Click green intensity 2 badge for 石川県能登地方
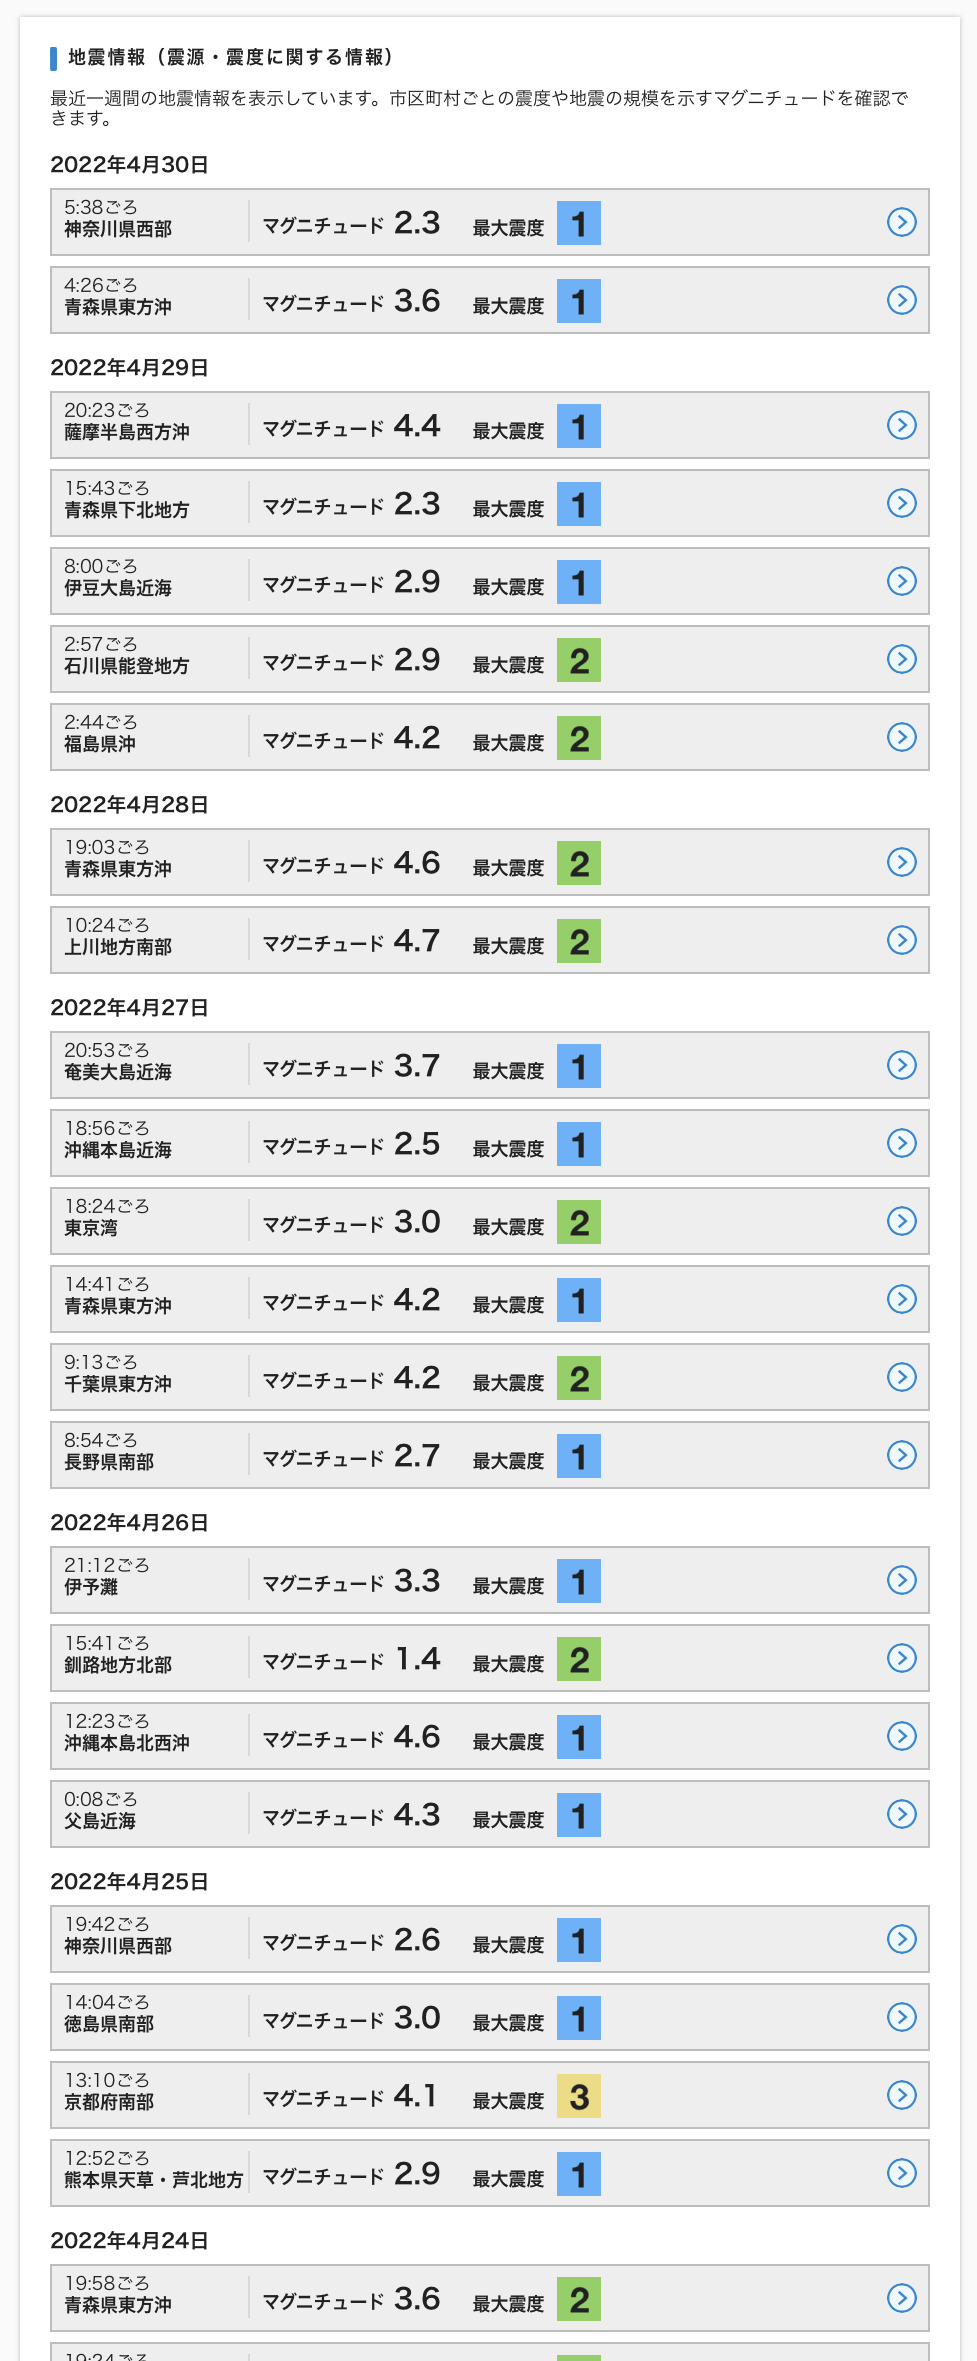977x2361 pixels. click(x=579, y=660)
